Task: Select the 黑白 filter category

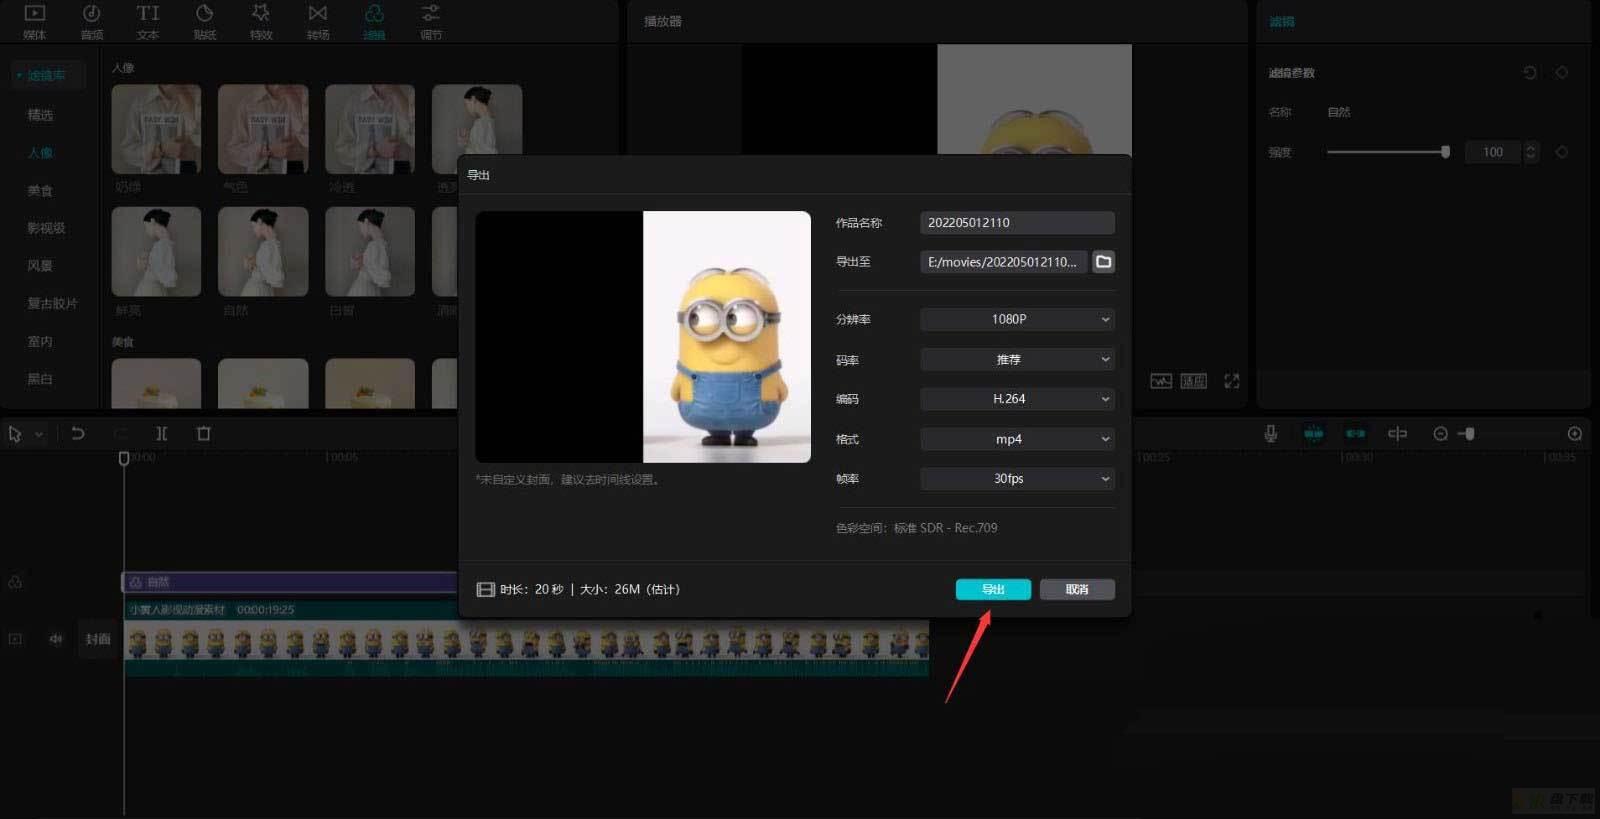Action: (x=40, y=379)
